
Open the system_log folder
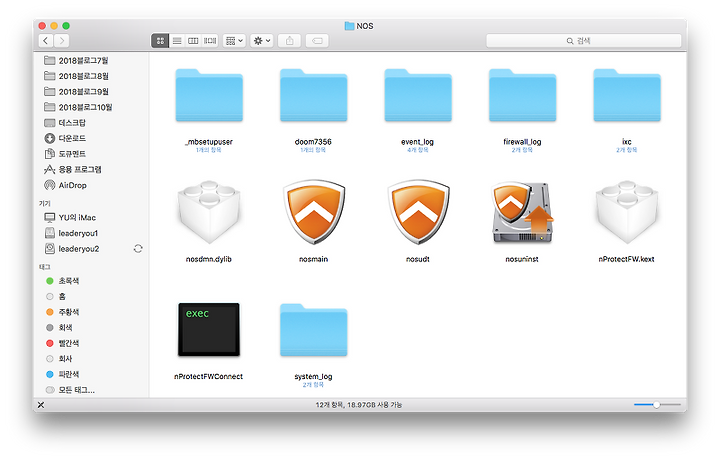click(314, 330)
